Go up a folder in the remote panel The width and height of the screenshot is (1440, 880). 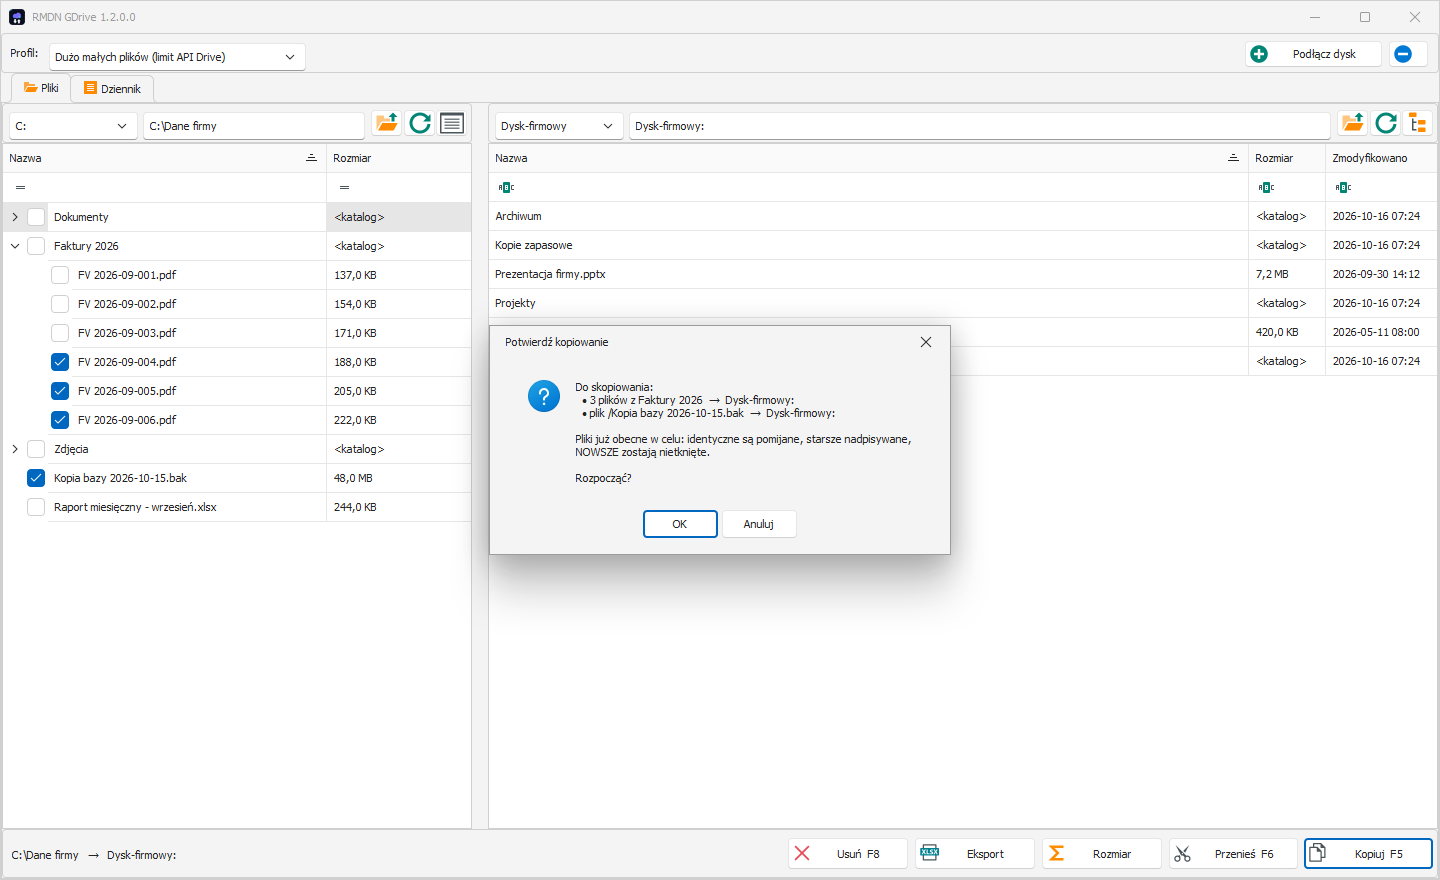point(1353,123)
